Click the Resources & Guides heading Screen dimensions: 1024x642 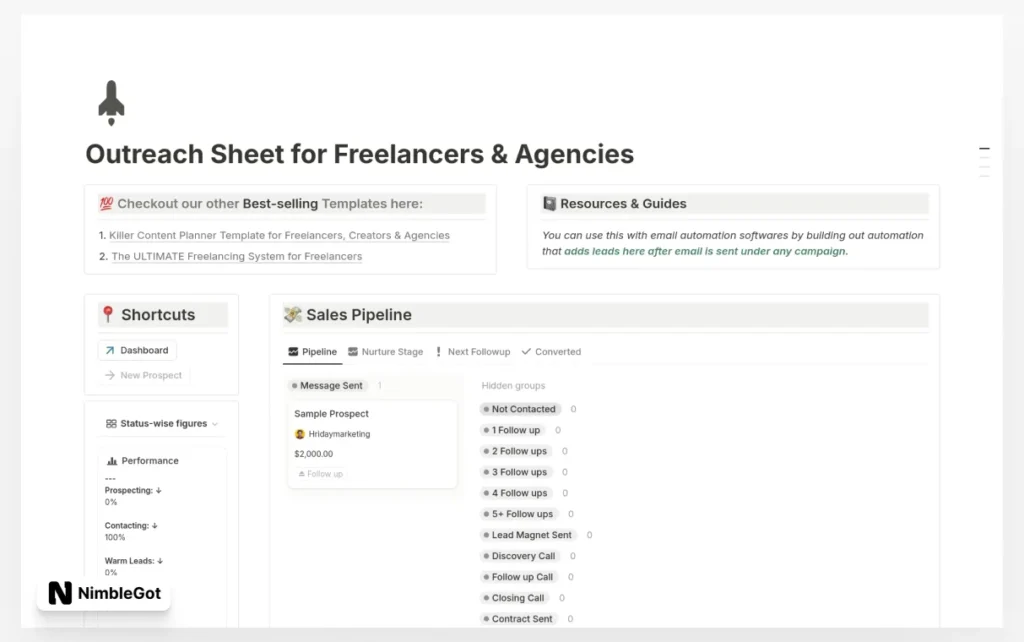click(623, 204)
